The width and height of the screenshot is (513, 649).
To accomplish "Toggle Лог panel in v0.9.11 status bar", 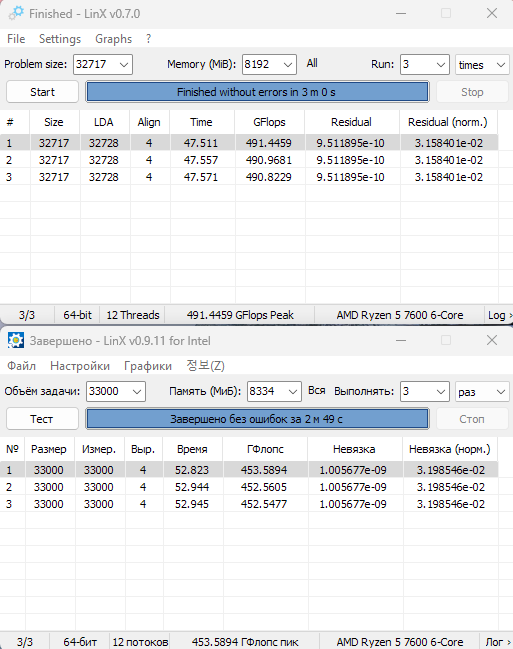I will coord(496,642).
